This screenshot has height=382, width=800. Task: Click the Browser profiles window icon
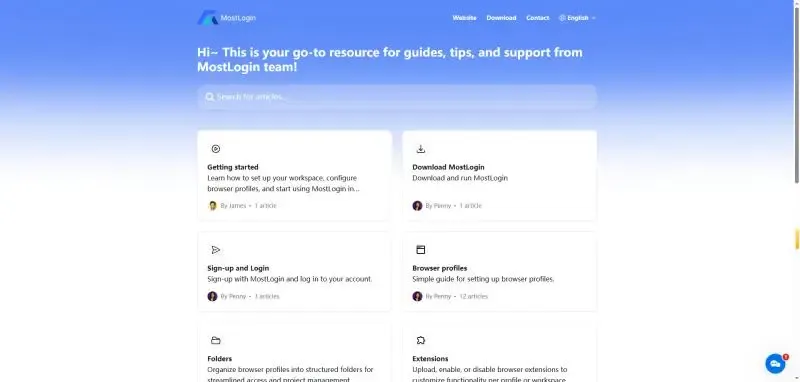pos(421,250)
